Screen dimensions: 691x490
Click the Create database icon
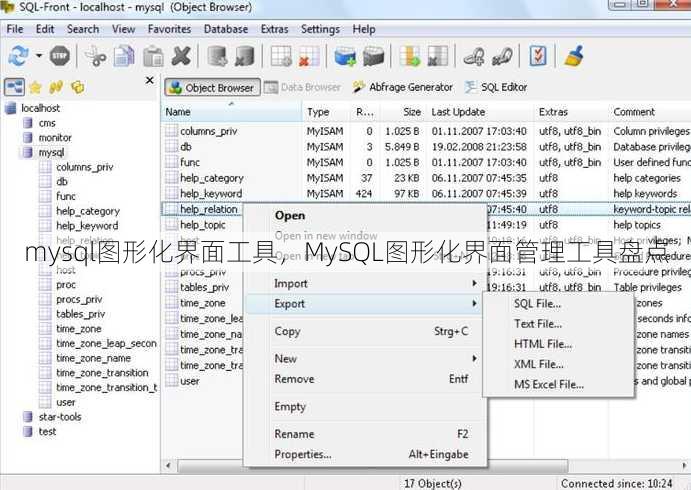[217, 56]
